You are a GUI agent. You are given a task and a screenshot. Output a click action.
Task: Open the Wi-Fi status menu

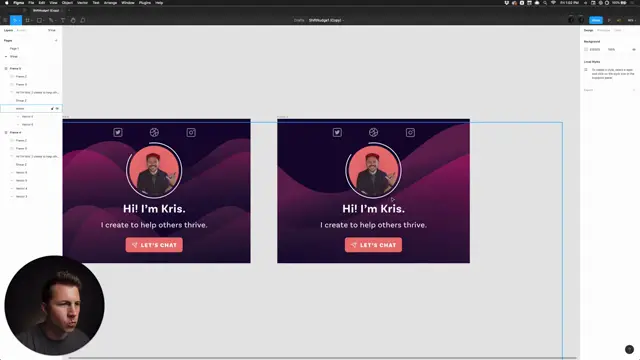pos(553,3)
